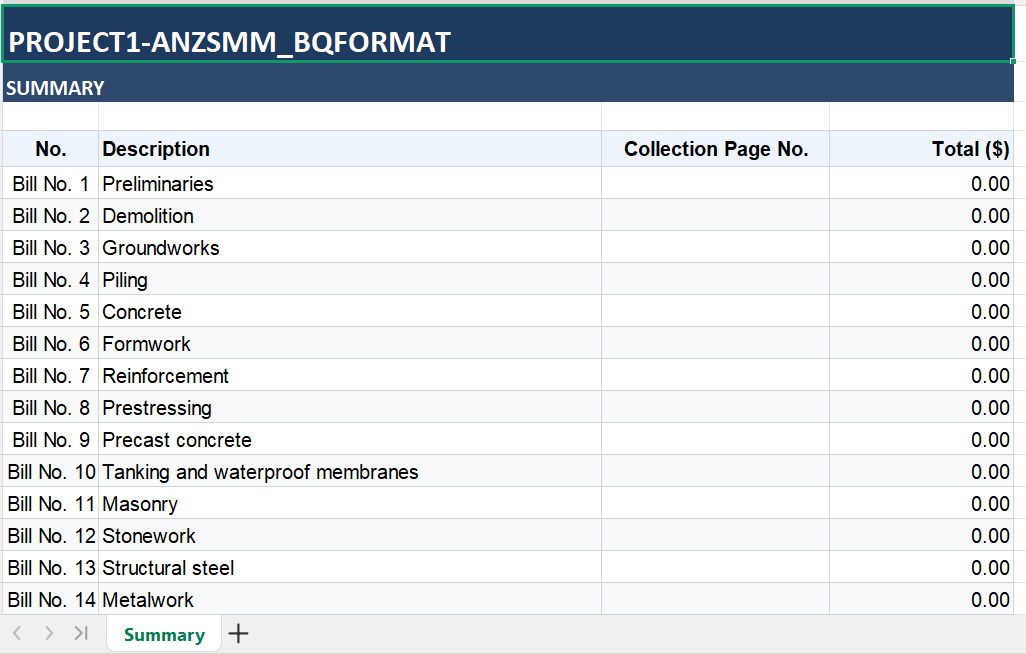Select the Description column header
Screen dimensions: 1026x654
tap(350, 149)
